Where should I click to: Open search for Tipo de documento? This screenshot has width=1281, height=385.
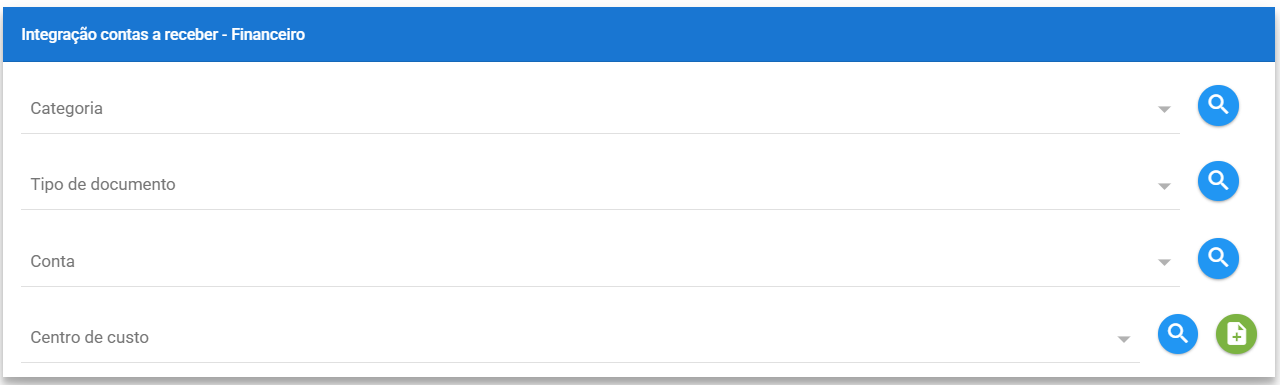pyautogui.click(x=1218, y=181)
